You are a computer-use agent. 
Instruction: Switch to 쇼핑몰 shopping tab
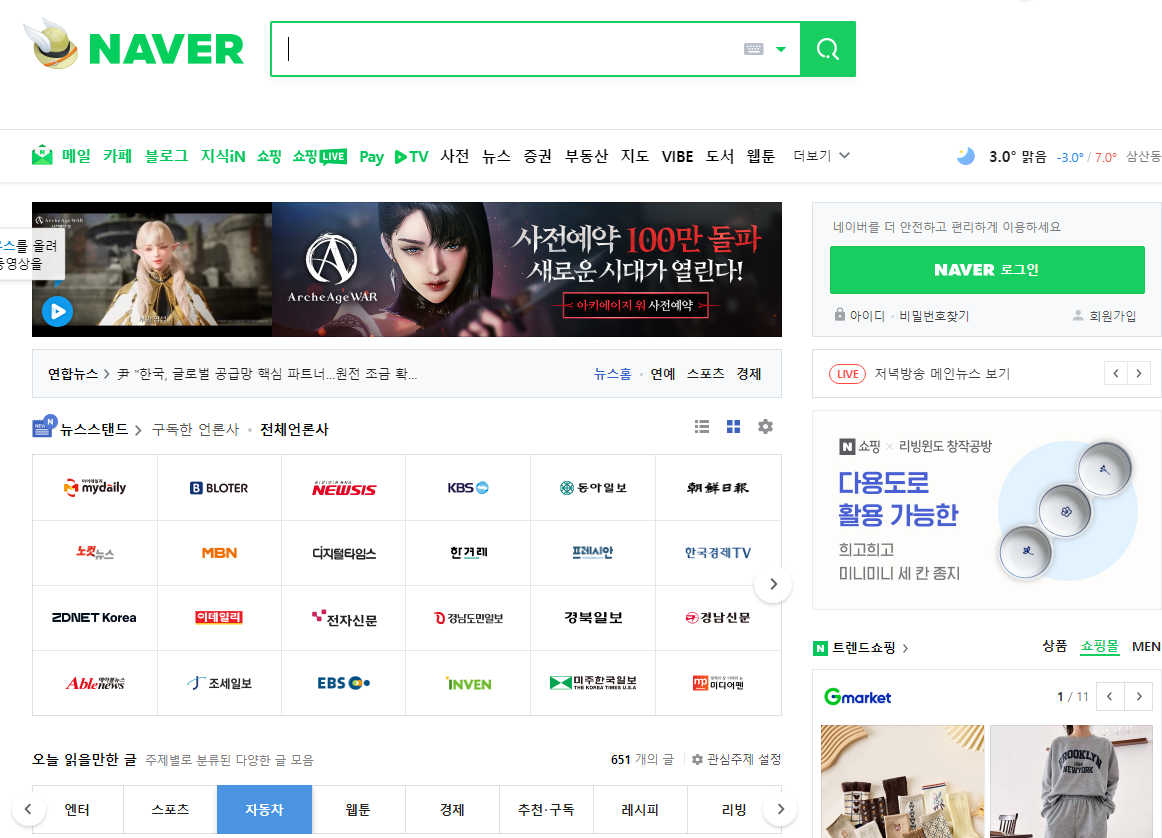[x=1099, y=646]
